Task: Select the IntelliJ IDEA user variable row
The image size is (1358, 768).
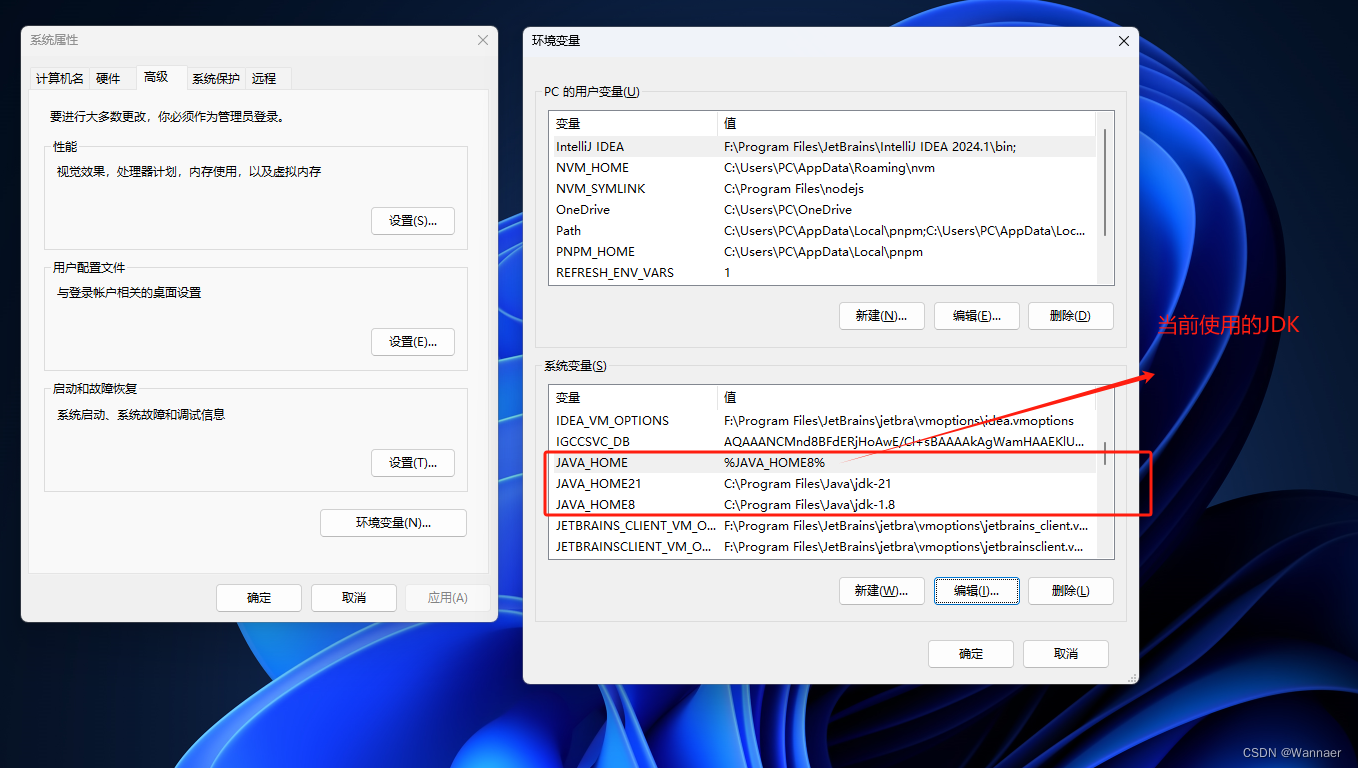Action: click(x=822, y=147)
